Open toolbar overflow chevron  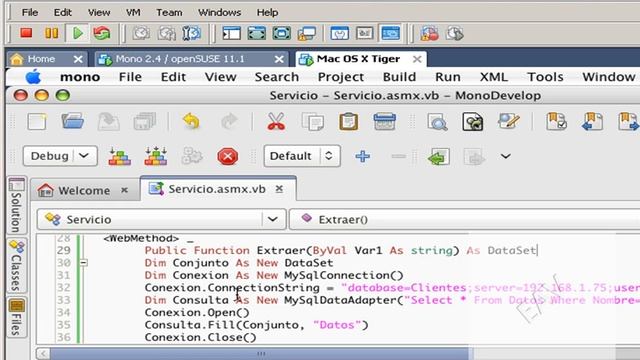click(505, 156)
